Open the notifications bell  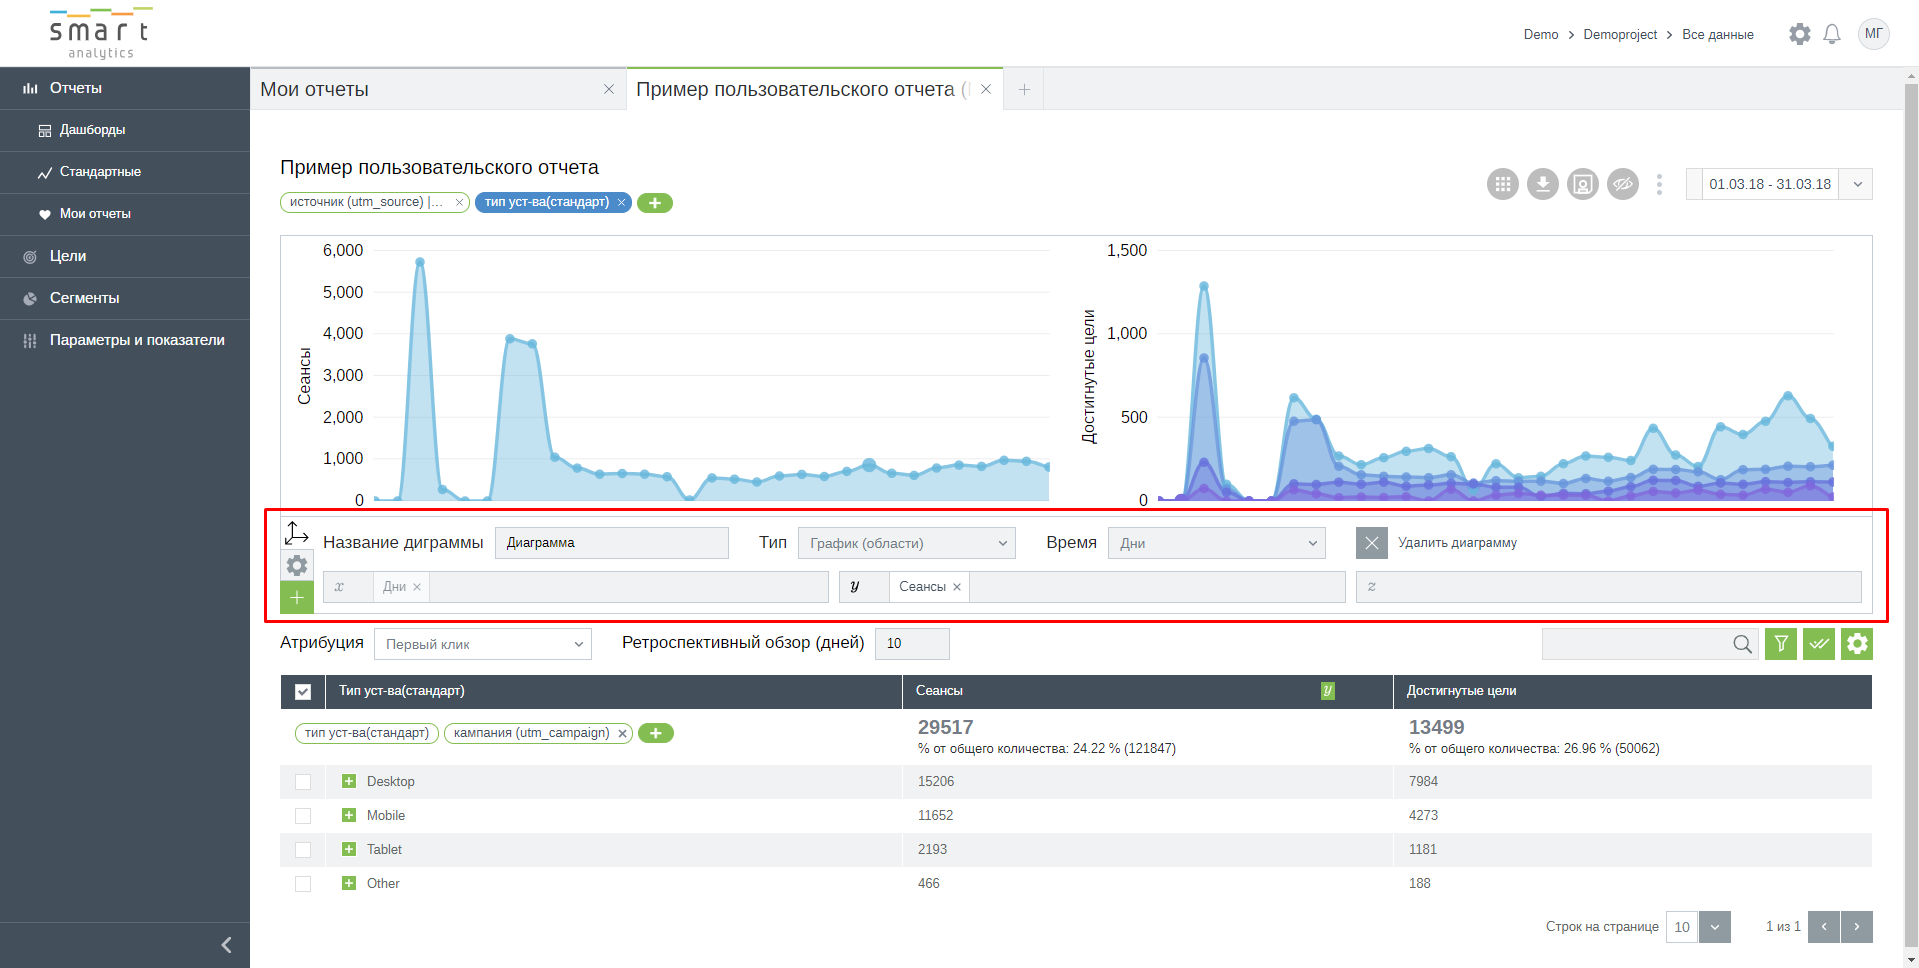point(1831,34)
